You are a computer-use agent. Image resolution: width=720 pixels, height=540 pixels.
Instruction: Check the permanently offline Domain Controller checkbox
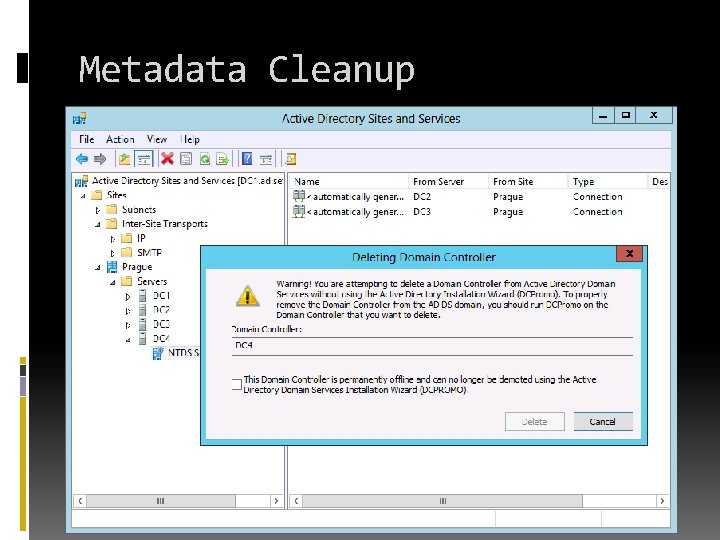pyautogui.click(x=236, y=384)
